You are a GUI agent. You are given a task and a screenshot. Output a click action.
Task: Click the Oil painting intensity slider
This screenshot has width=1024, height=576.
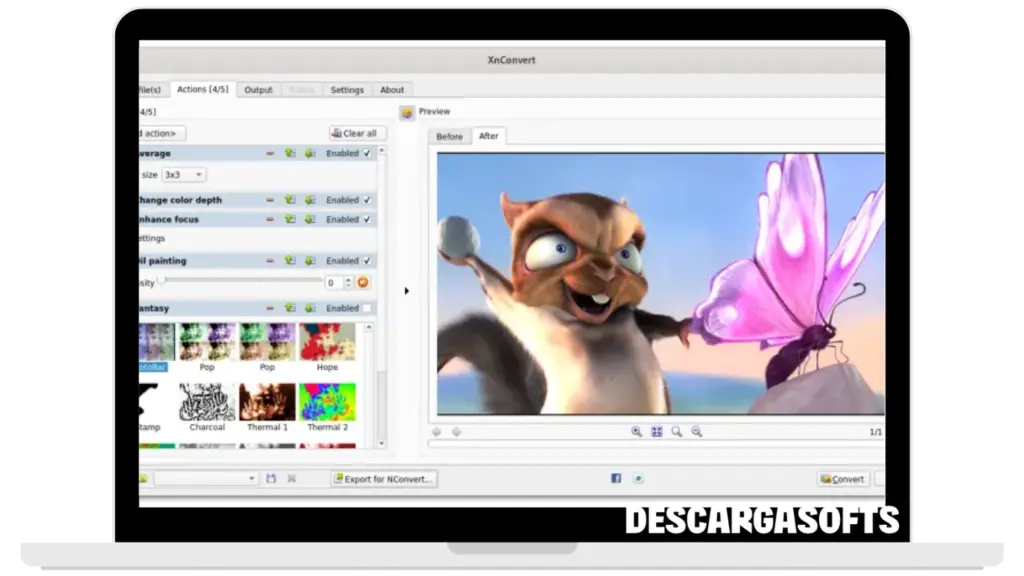(240, 282)
